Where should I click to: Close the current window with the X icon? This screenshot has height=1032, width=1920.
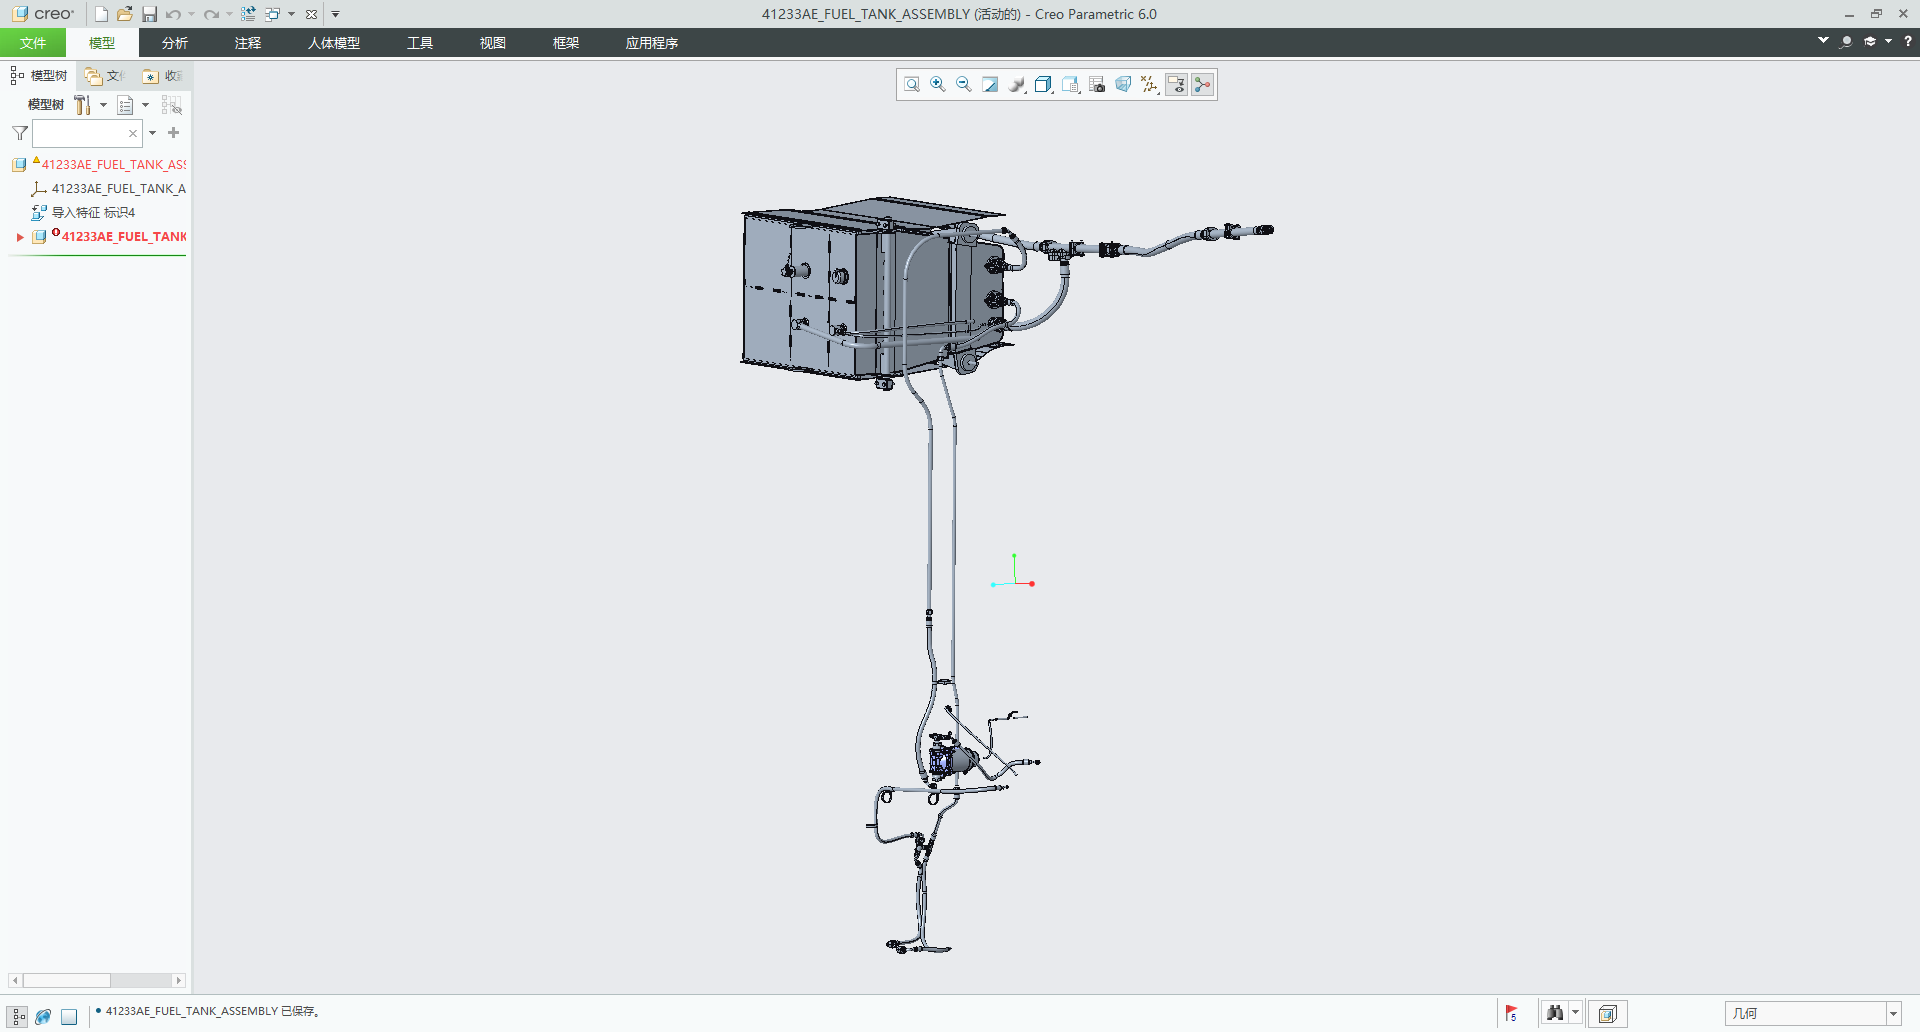pyautogui.click(x=311, y=14)
